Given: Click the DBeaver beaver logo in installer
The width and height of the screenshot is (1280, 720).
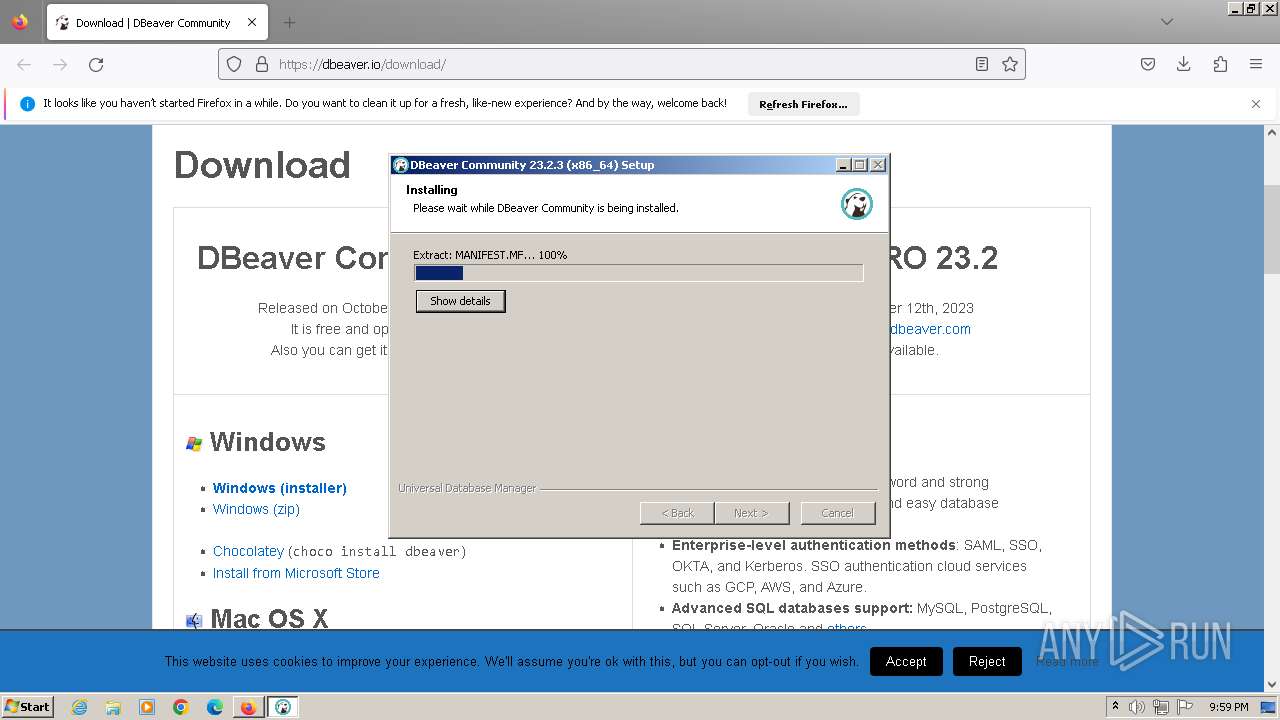Looking at the screenshot, I should click(x=857, y=204).
